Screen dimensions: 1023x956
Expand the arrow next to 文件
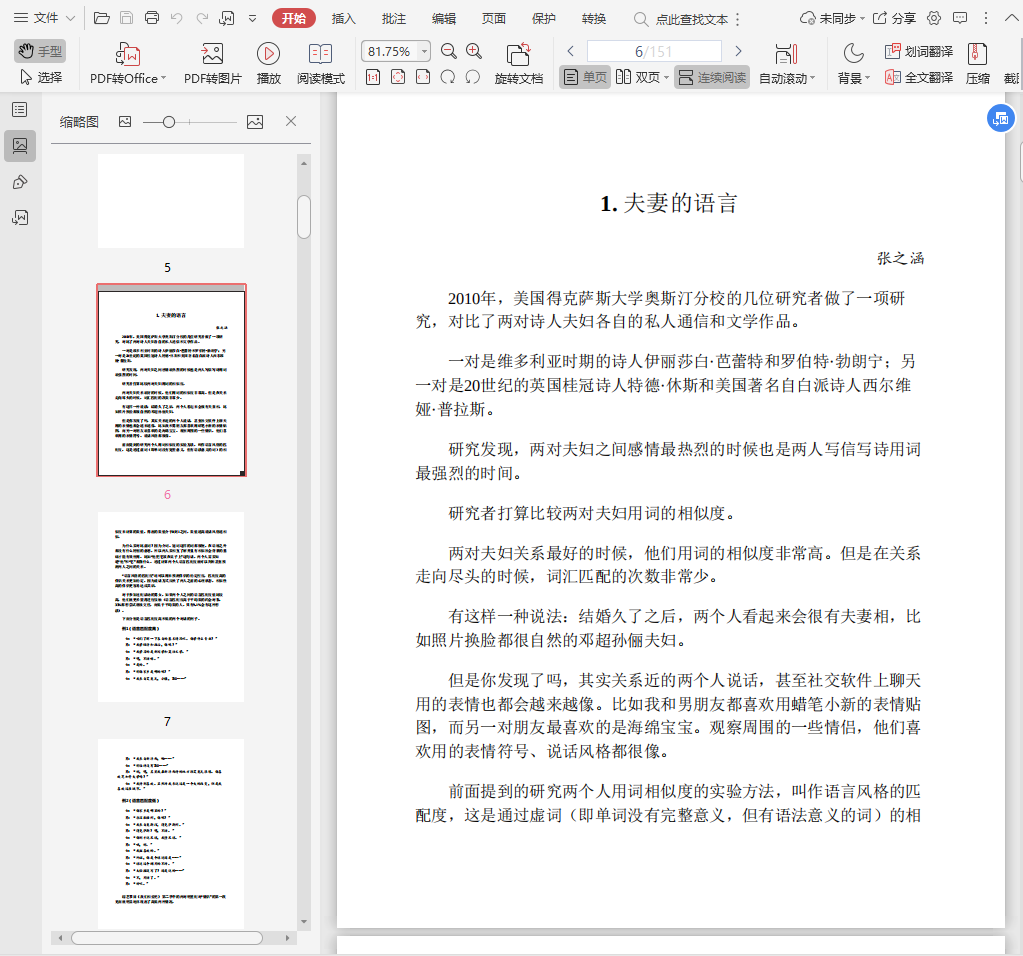pos(70,18)
